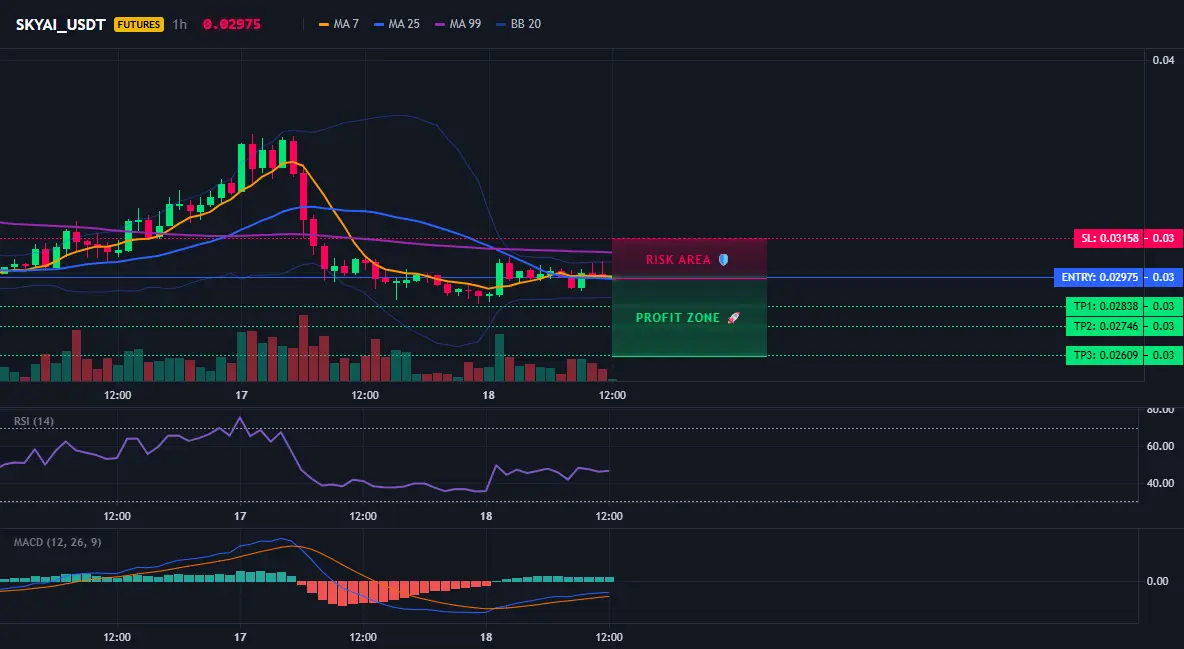Click the RISK AREA label
This screenshot has width=1184, height=649.
(678, 260)
